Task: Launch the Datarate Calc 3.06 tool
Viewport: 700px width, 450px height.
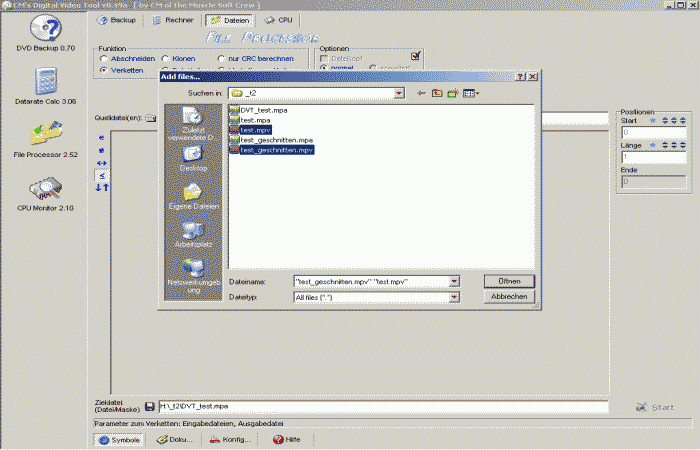Action: pyautogui.click(x=46, y=84)
